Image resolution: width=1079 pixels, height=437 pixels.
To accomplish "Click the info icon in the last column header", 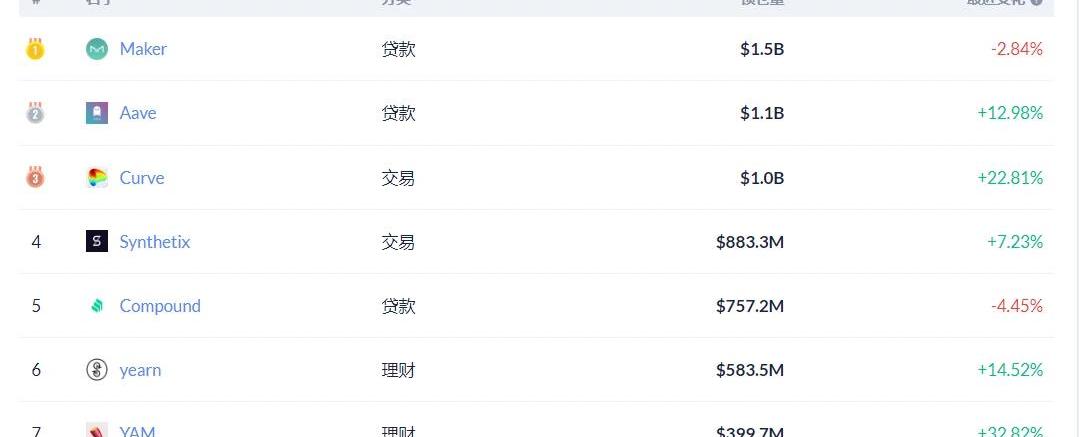I will coord(1037,2).
